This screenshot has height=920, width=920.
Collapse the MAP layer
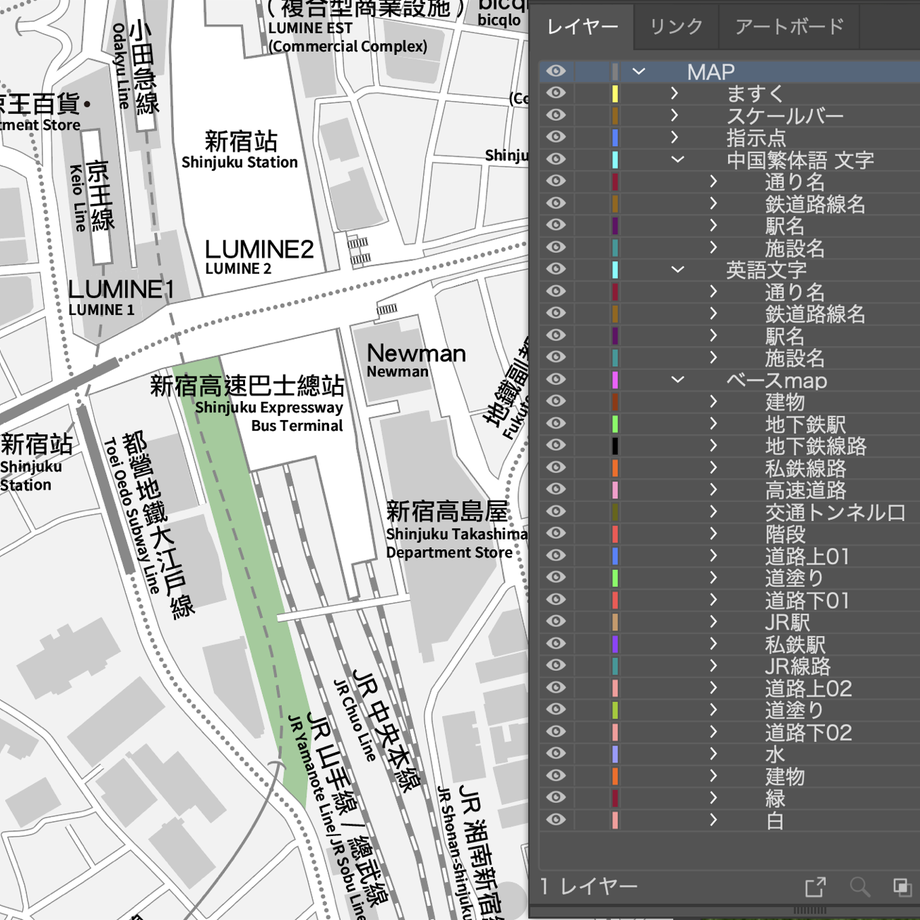tap(639, 72)
